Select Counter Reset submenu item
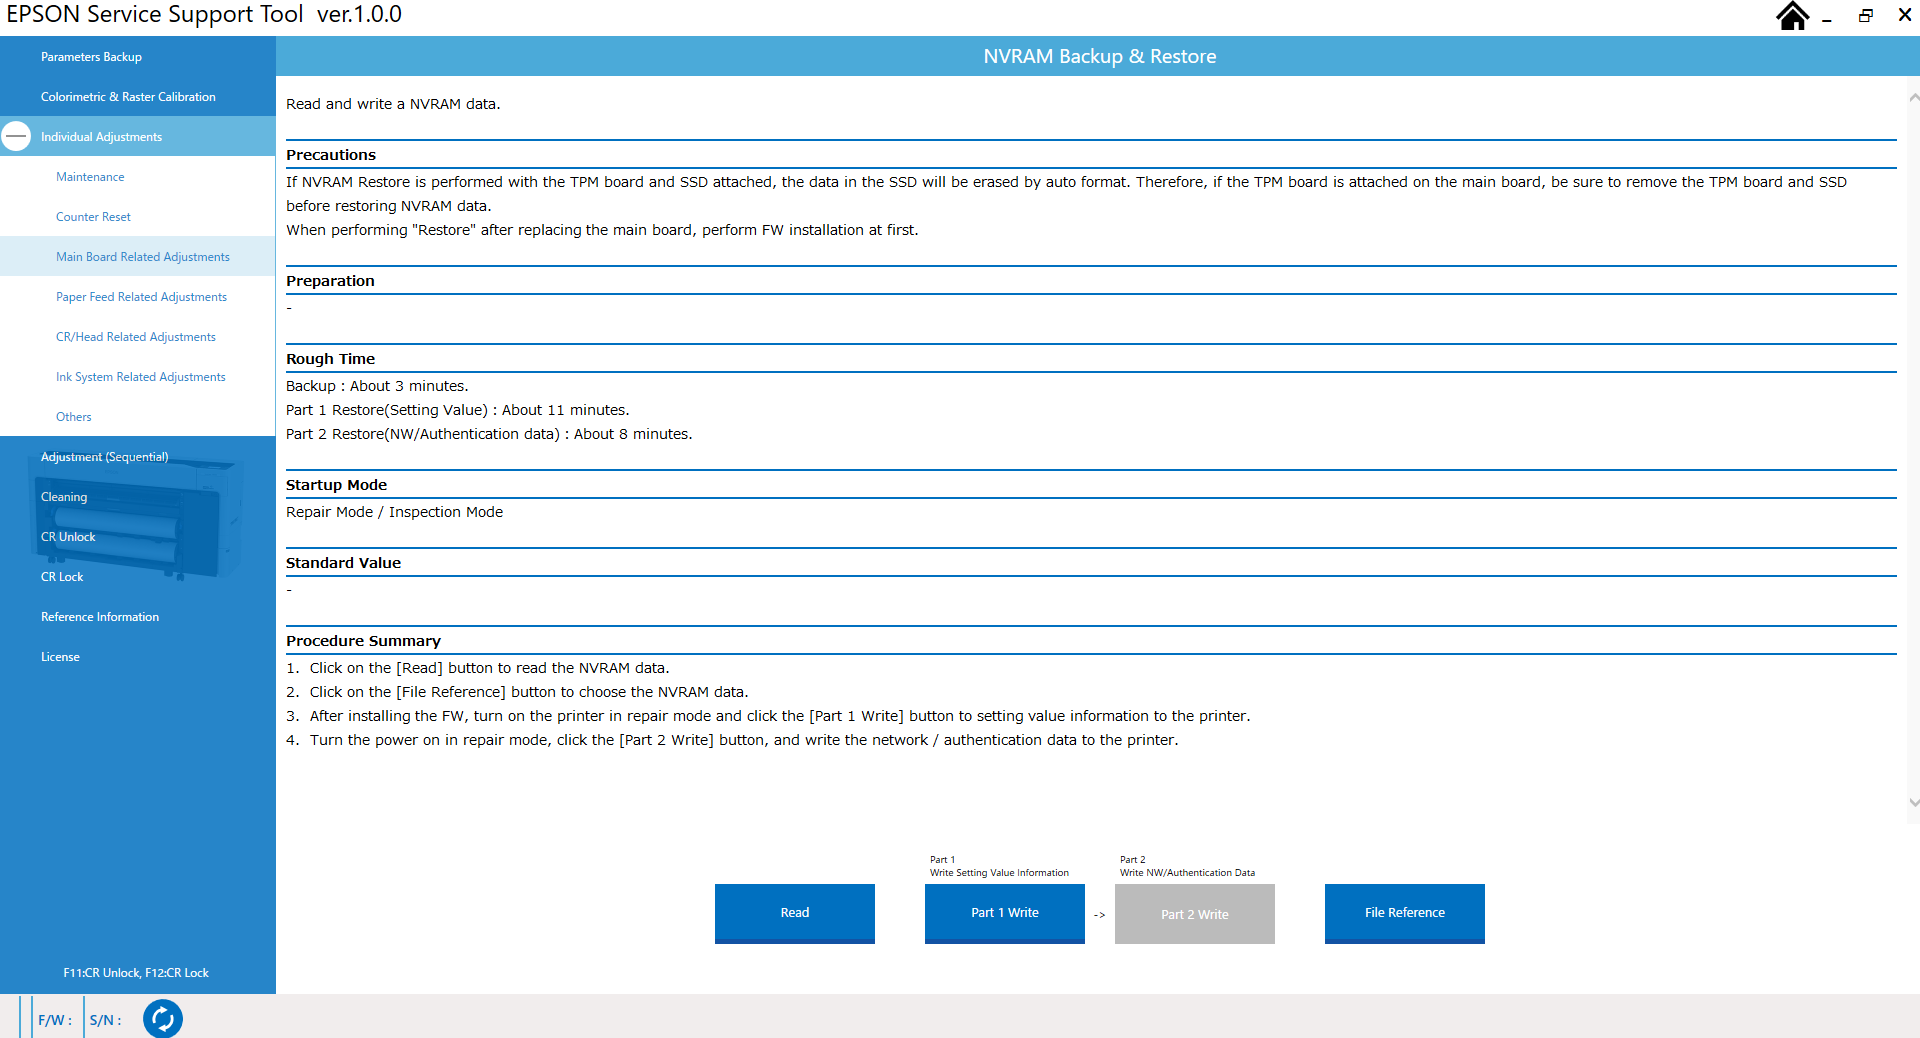Screen dimensions: 1920x1038 [x=138, y=217]
